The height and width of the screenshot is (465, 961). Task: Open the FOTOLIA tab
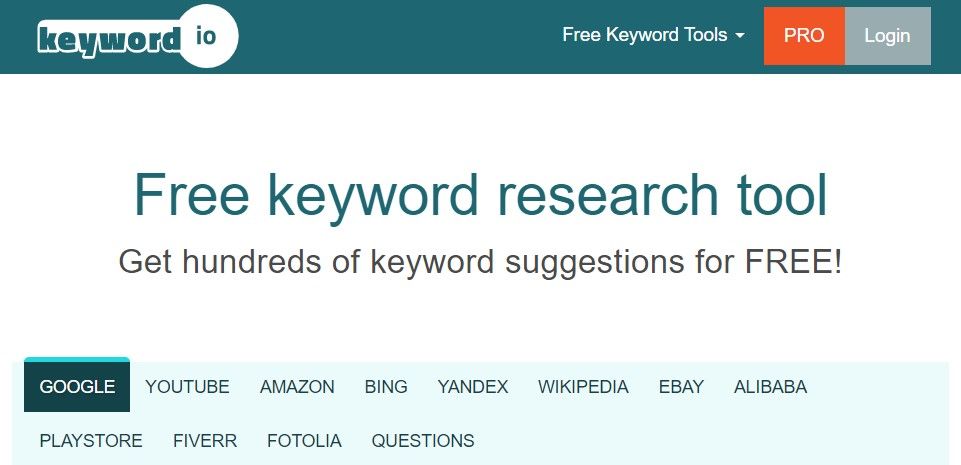coord(304,440)
